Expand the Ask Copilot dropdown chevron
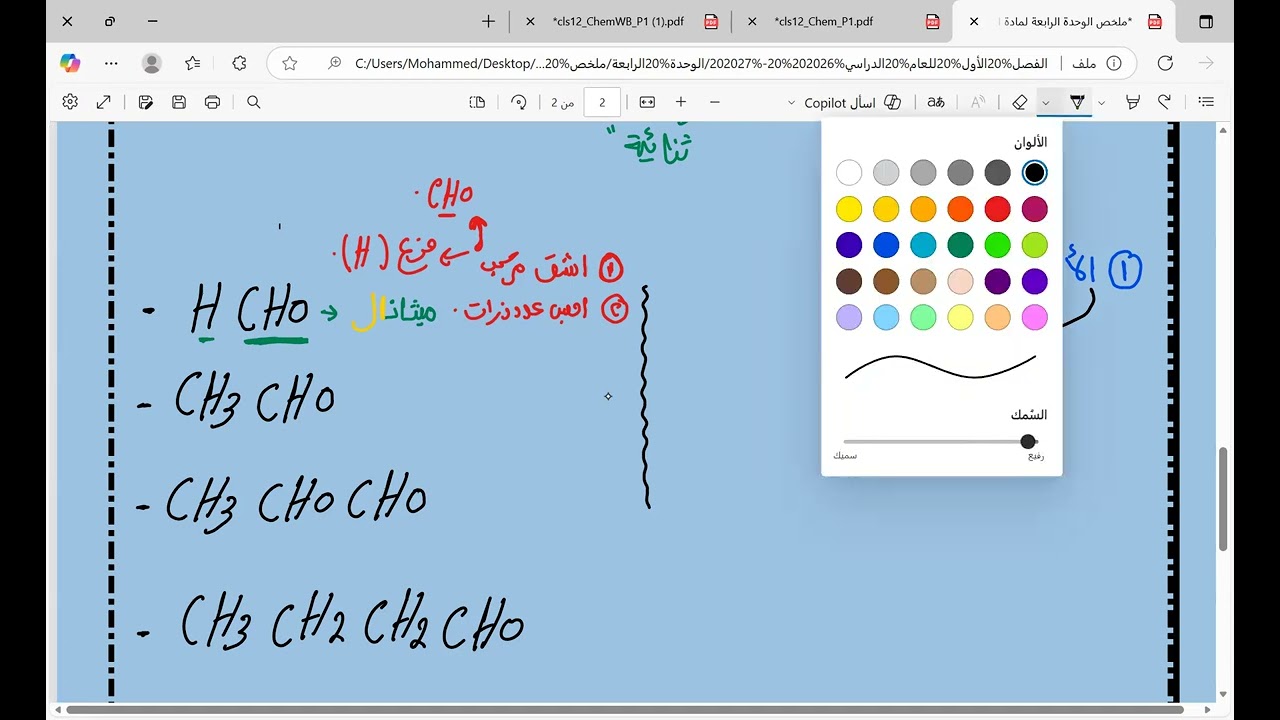The width and height of the screenshot is (1280, 720). coord(792,102)
